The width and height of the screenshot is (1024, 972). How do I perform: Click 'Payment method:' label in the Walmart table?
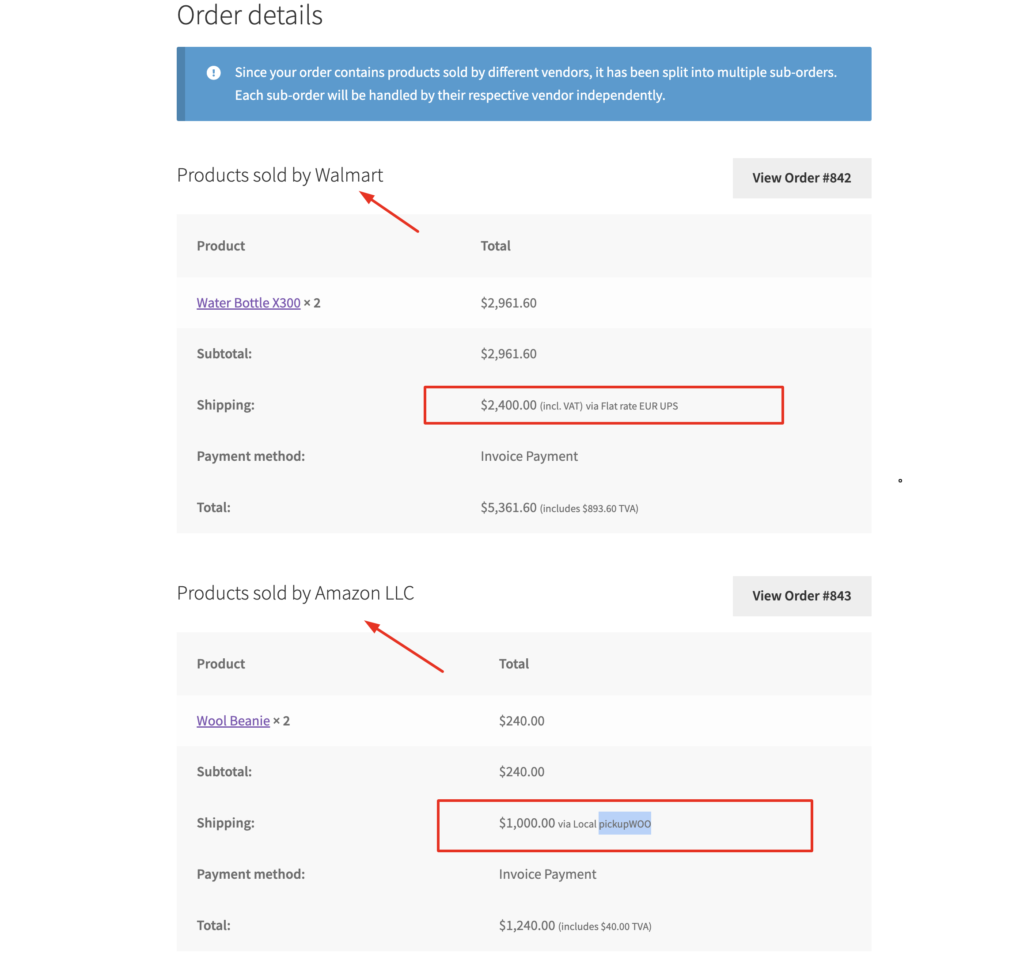(x=251, y=457)
